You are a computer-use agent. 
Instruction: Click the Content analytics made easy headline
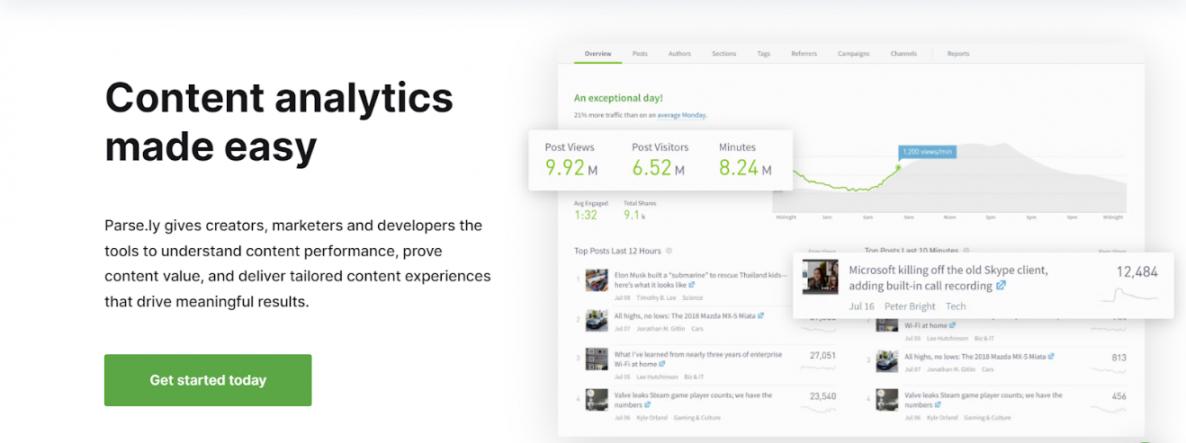tap(278, 122)
